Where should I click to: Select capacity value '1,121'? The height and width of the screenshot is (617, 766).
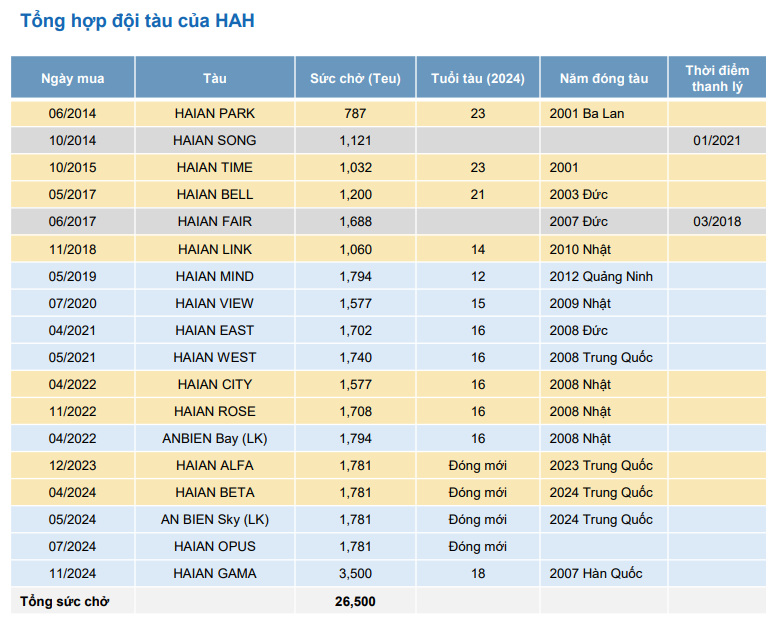355,140
